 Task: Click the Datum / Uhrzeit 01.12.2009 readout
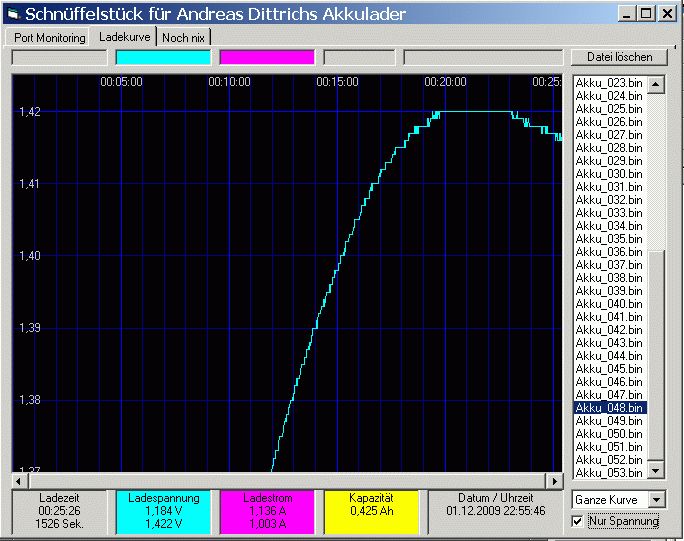pyautogui.click(x=496, y=512)
